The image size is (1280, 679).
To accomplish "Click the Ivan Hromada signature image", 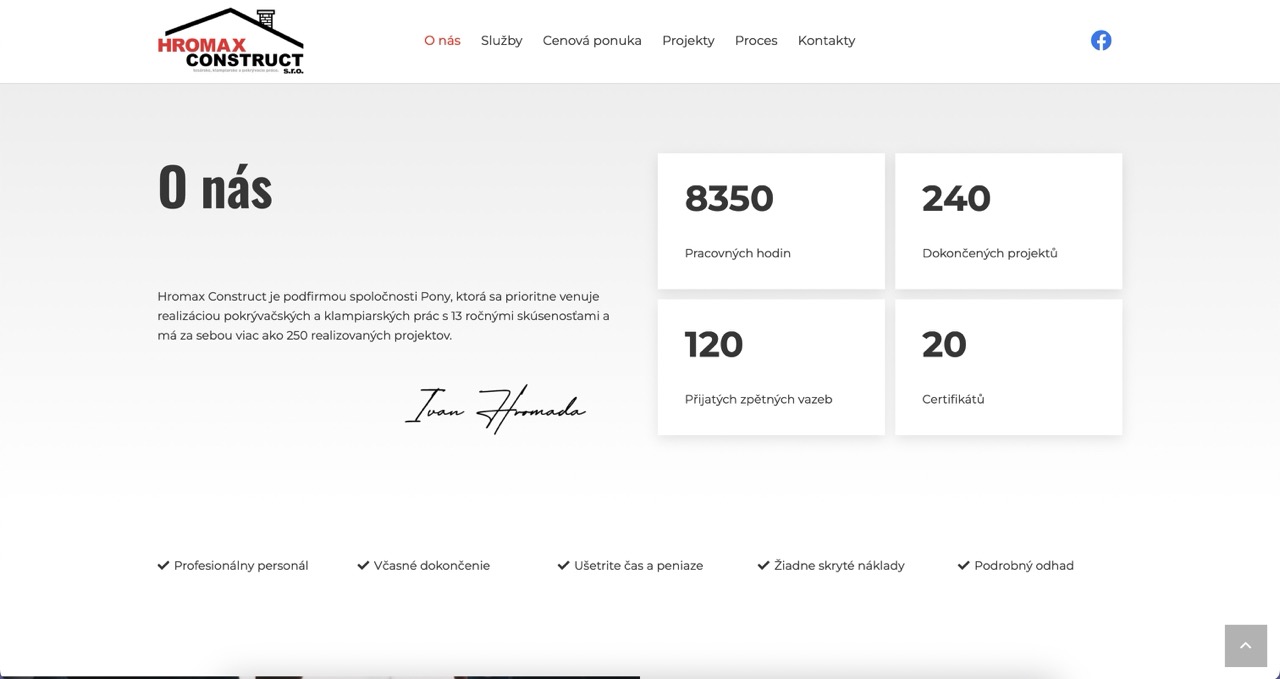I will (x=495, y=409).
